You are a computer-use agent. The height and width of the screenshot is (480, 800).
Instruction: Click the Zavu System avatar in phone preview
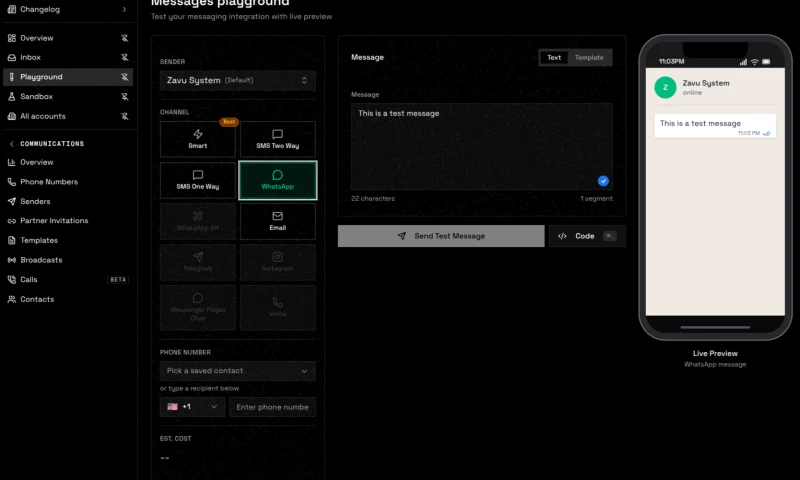(665, 87)
